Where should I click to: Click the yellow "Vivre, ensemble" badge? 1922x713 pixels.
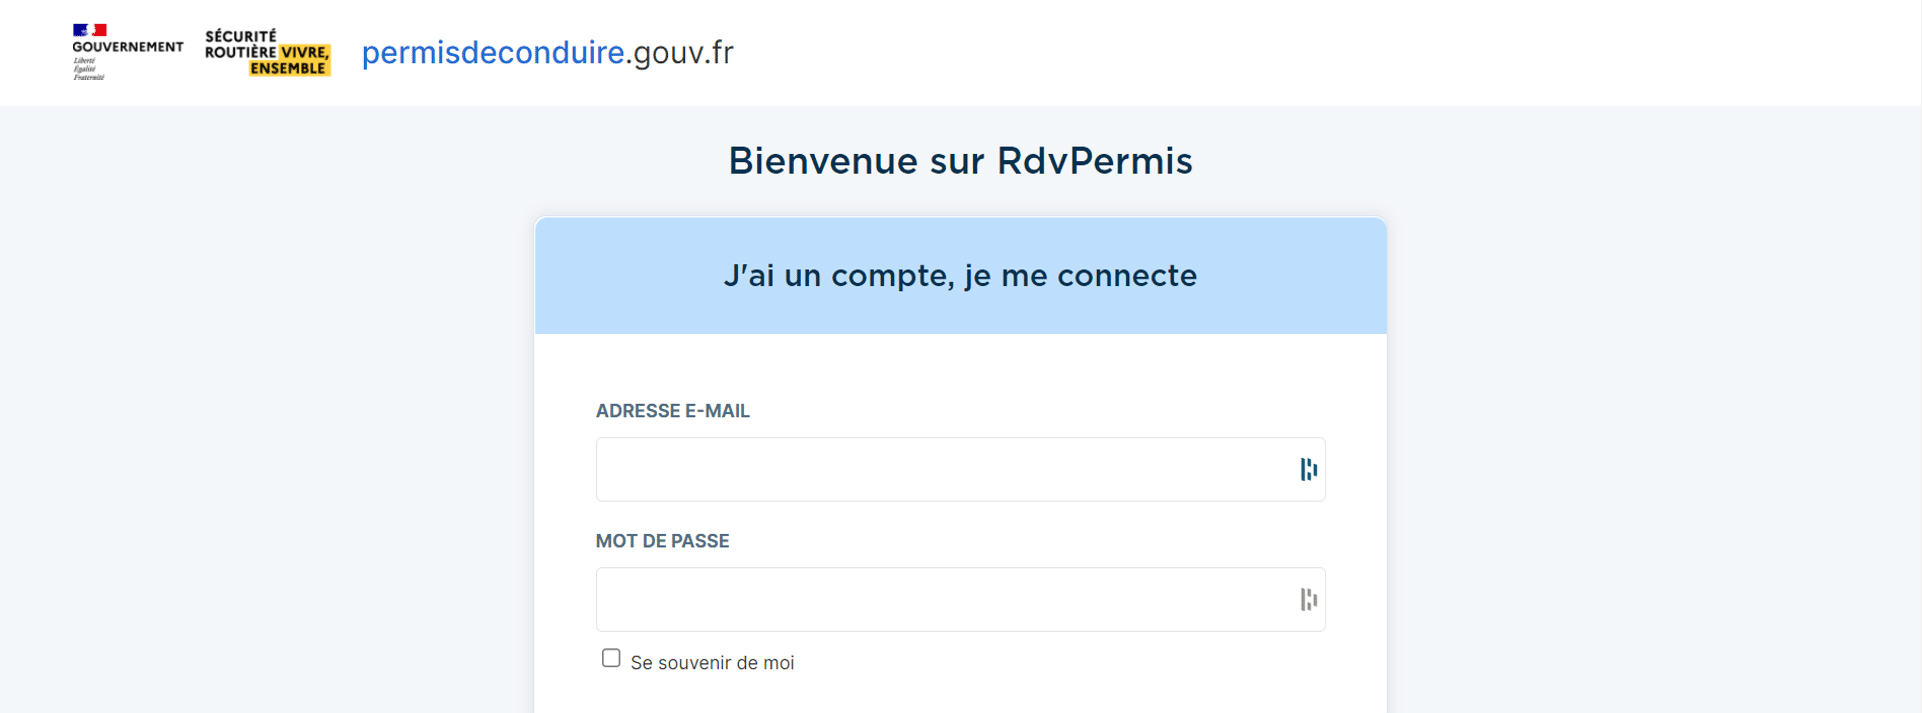click(290, 60)
